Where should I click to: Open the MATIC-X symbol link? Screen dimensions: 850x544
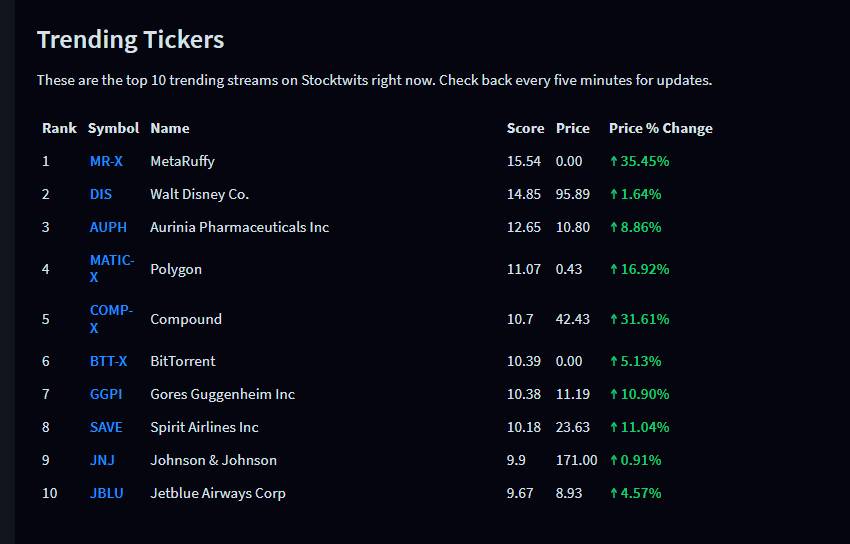(x=112, y=269)
